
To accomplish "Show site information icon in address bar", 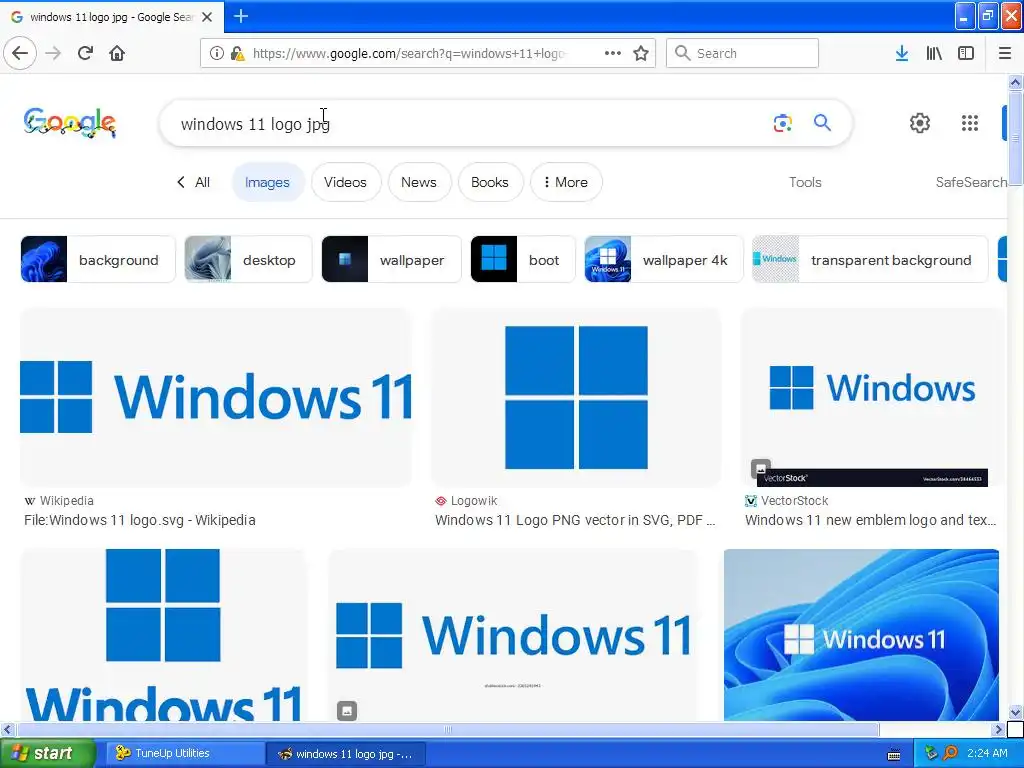I will tap(216, 54).
